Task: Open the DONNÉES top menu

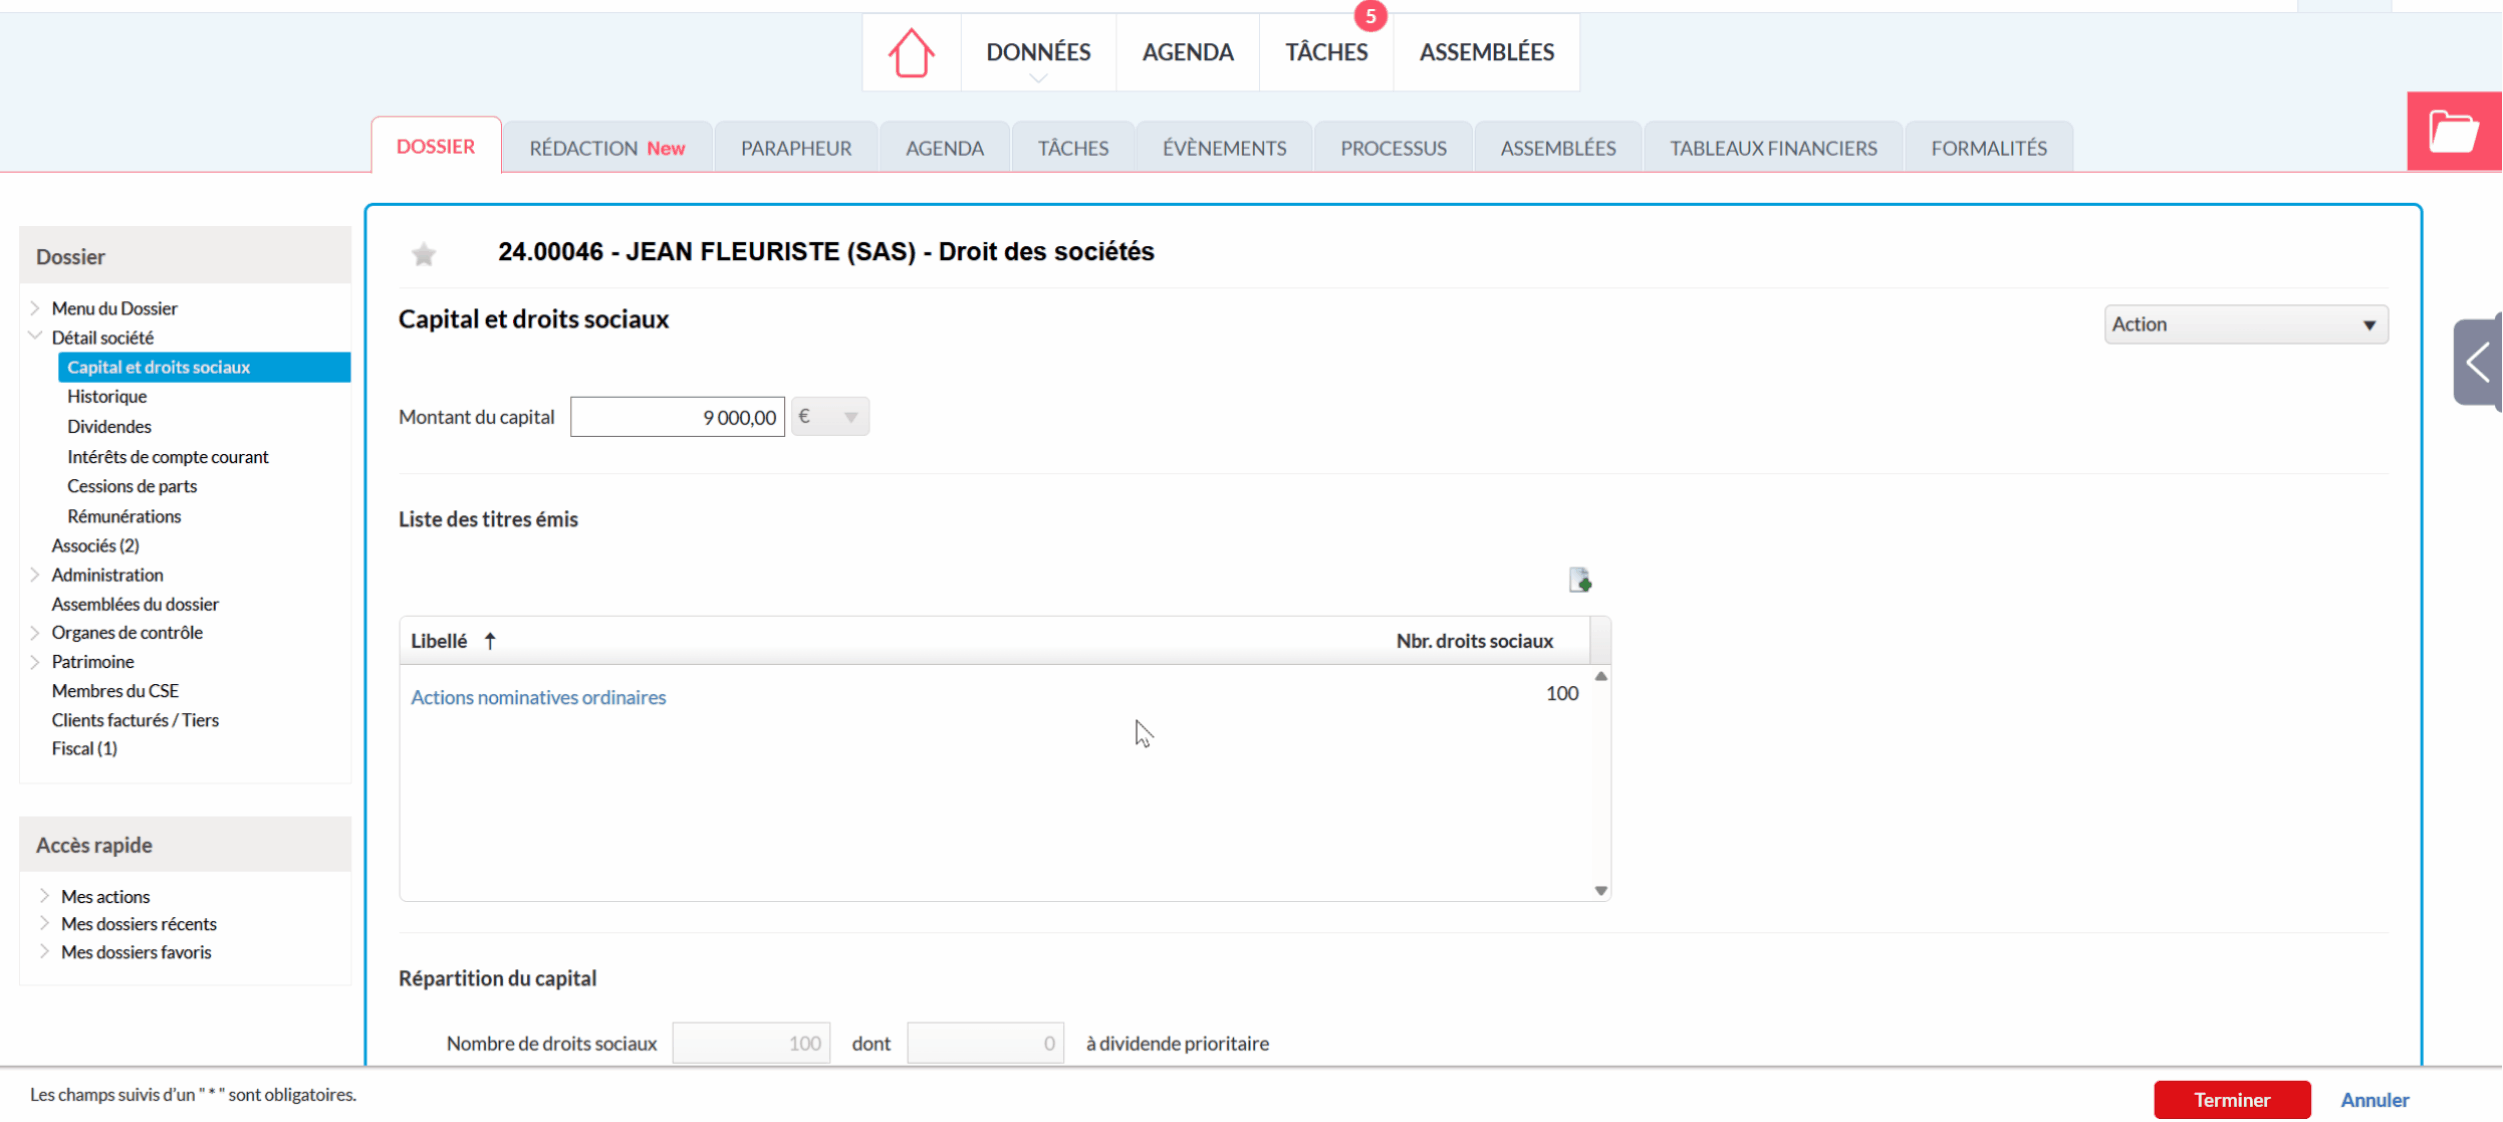Action: point(1038,52)
